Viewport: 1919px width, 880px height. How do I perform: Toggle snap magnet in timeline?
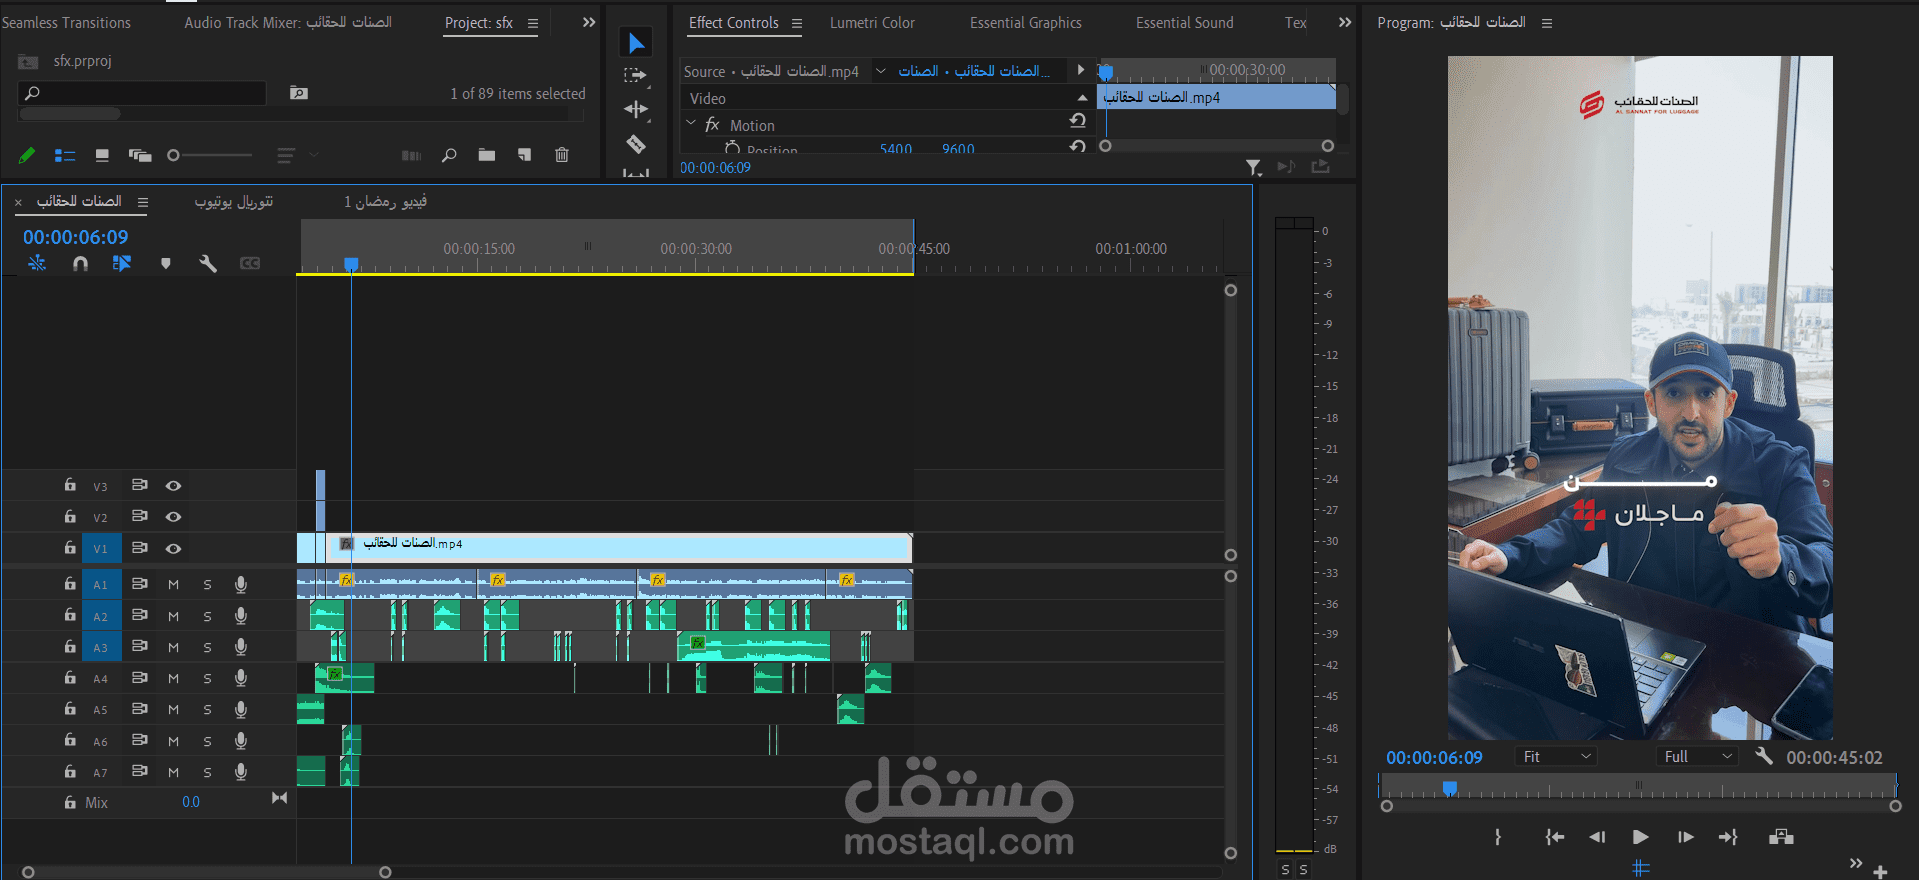[81, 264]
